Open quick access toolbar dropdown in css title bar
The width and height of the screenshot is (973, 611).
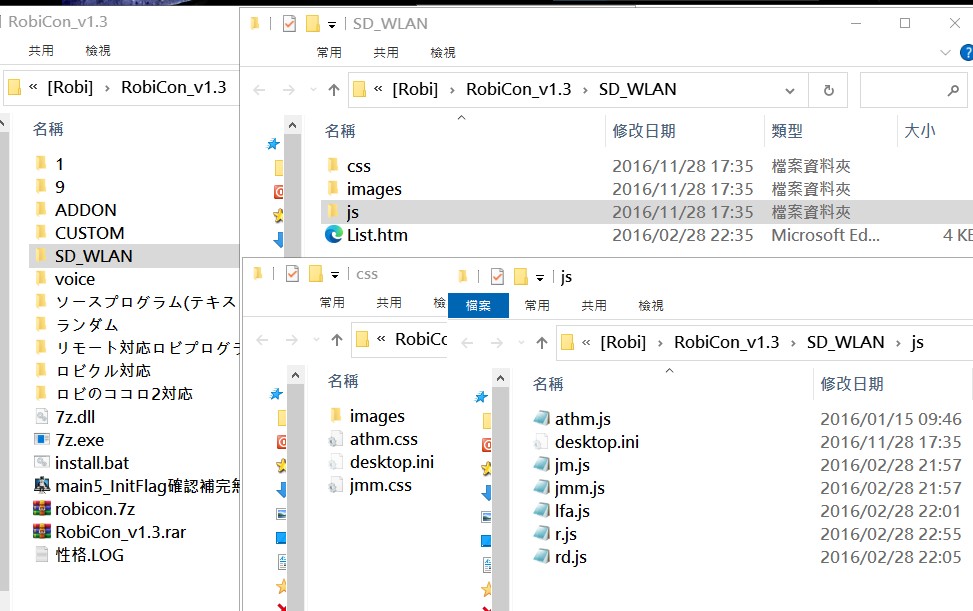click(335, 275)
